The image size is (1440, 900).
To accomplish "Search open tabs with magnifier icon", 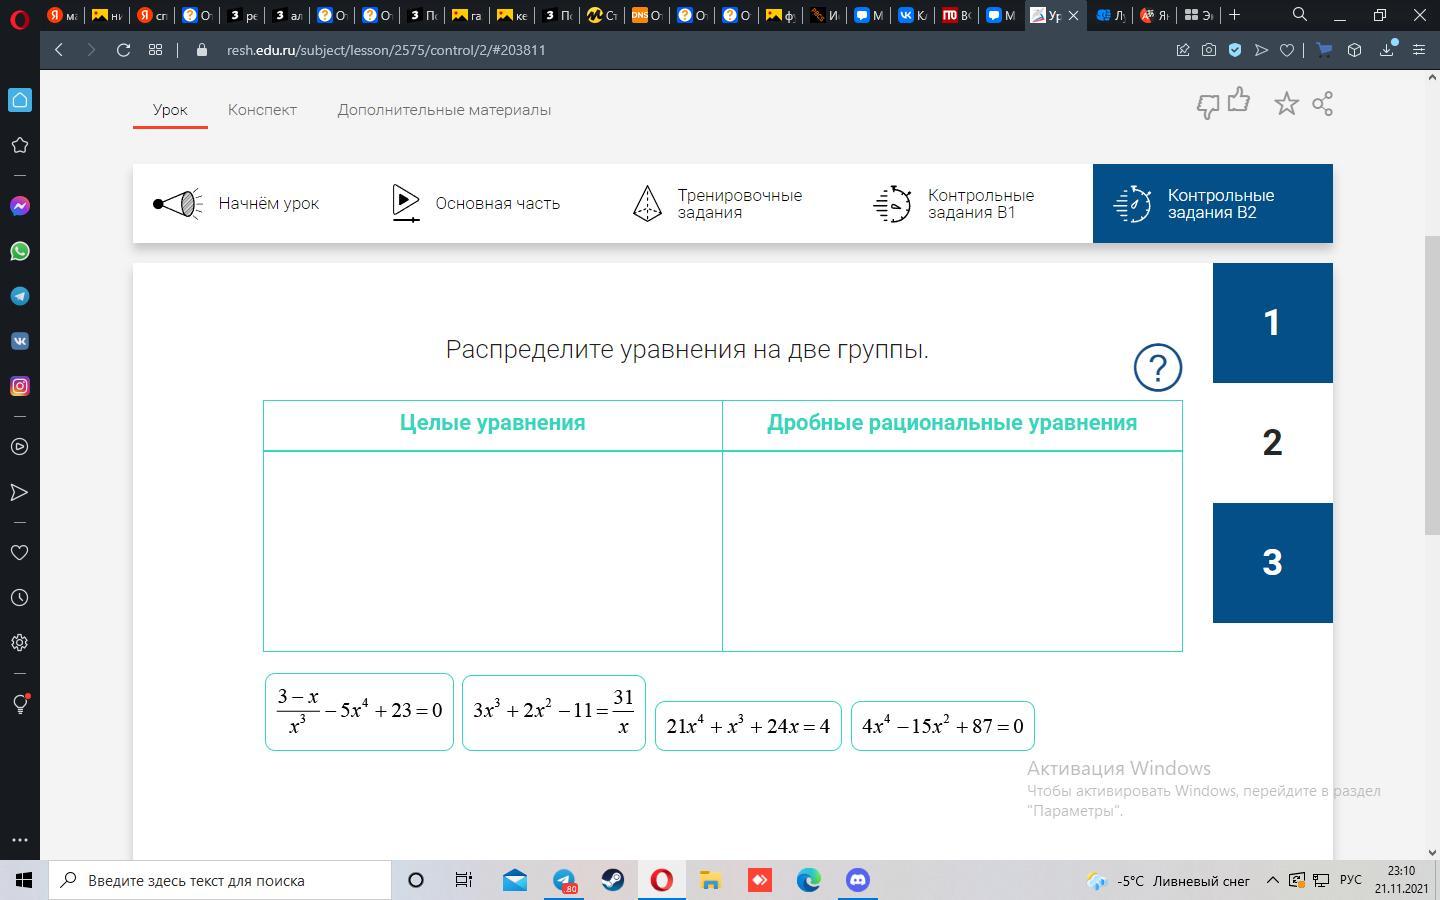I will tap(1299, 15).
